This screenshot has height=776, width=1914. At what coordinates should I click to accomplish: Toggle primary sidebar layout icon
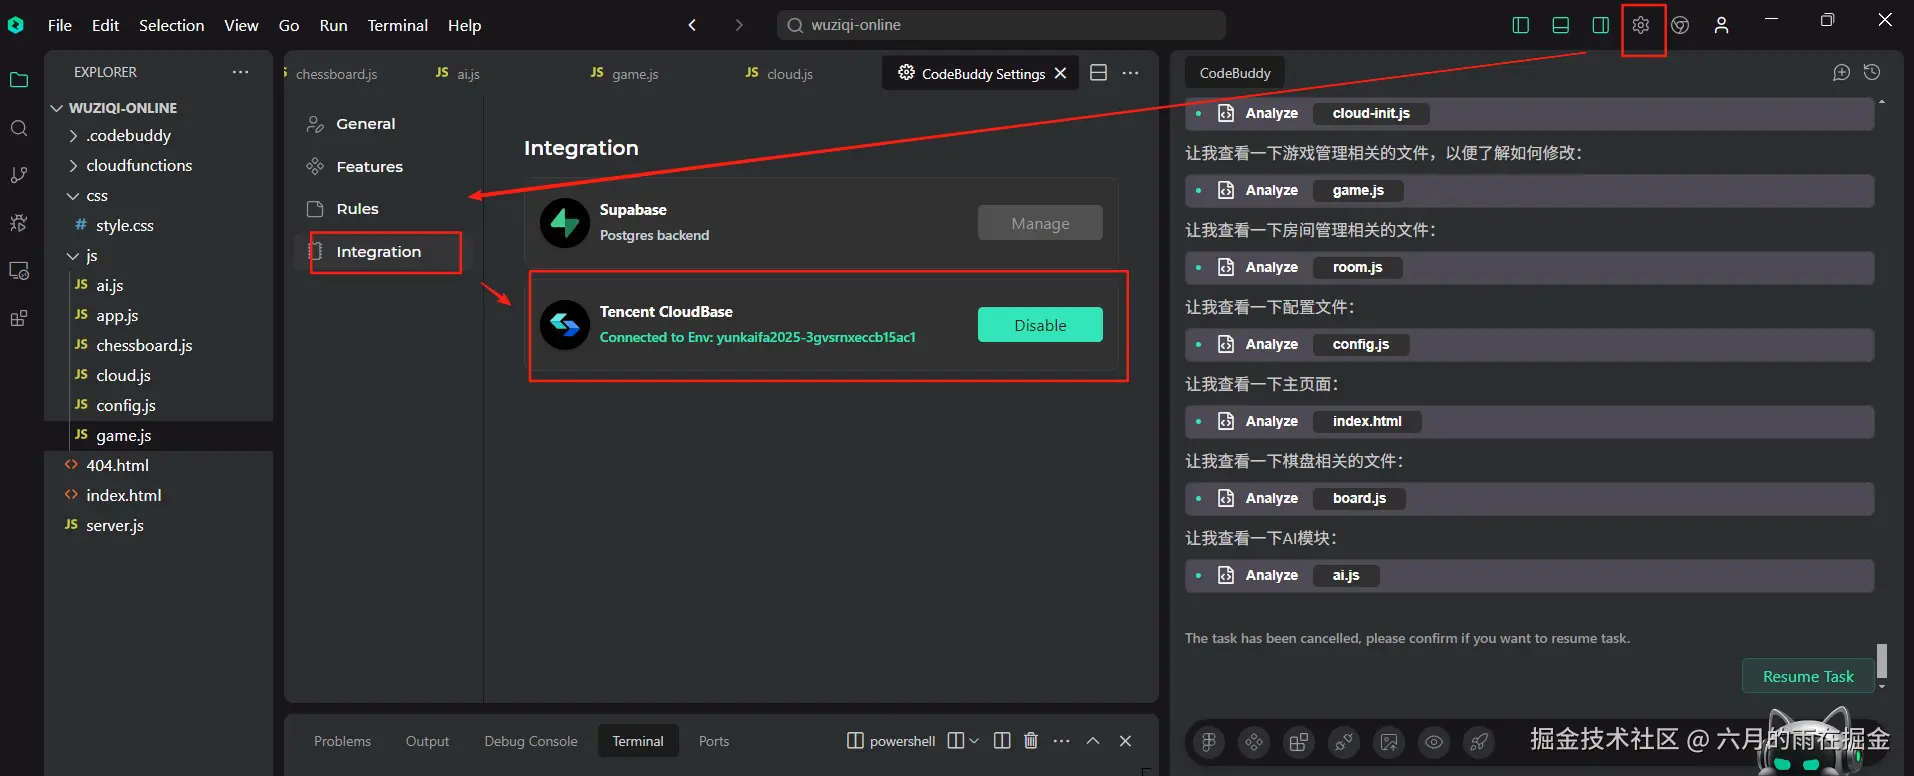pyautogui.click(x=1521, y=25)
